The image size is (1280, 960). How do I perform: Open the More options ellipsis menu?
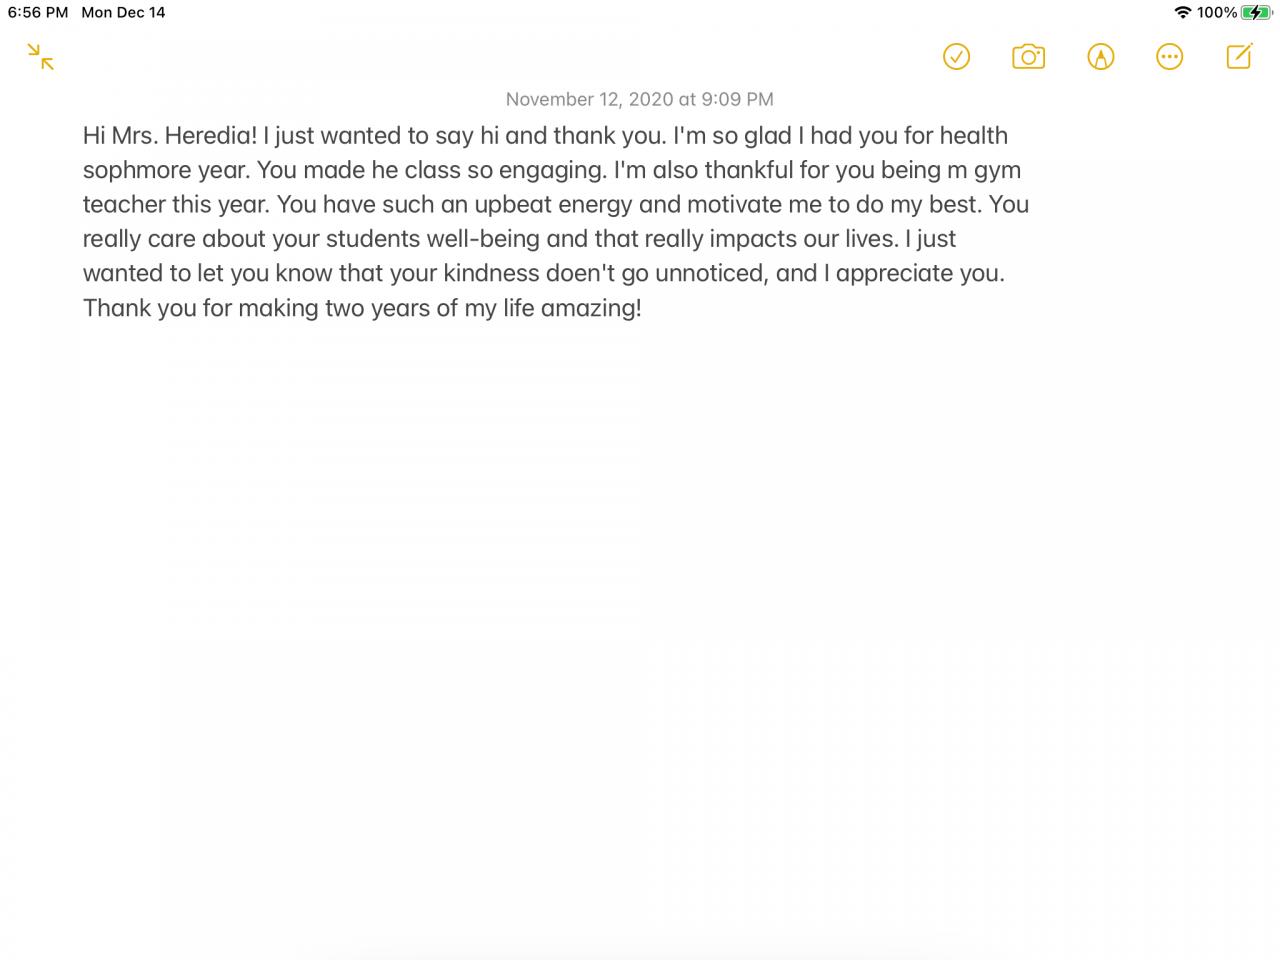pyautogui.click(x=1169, y=57)
